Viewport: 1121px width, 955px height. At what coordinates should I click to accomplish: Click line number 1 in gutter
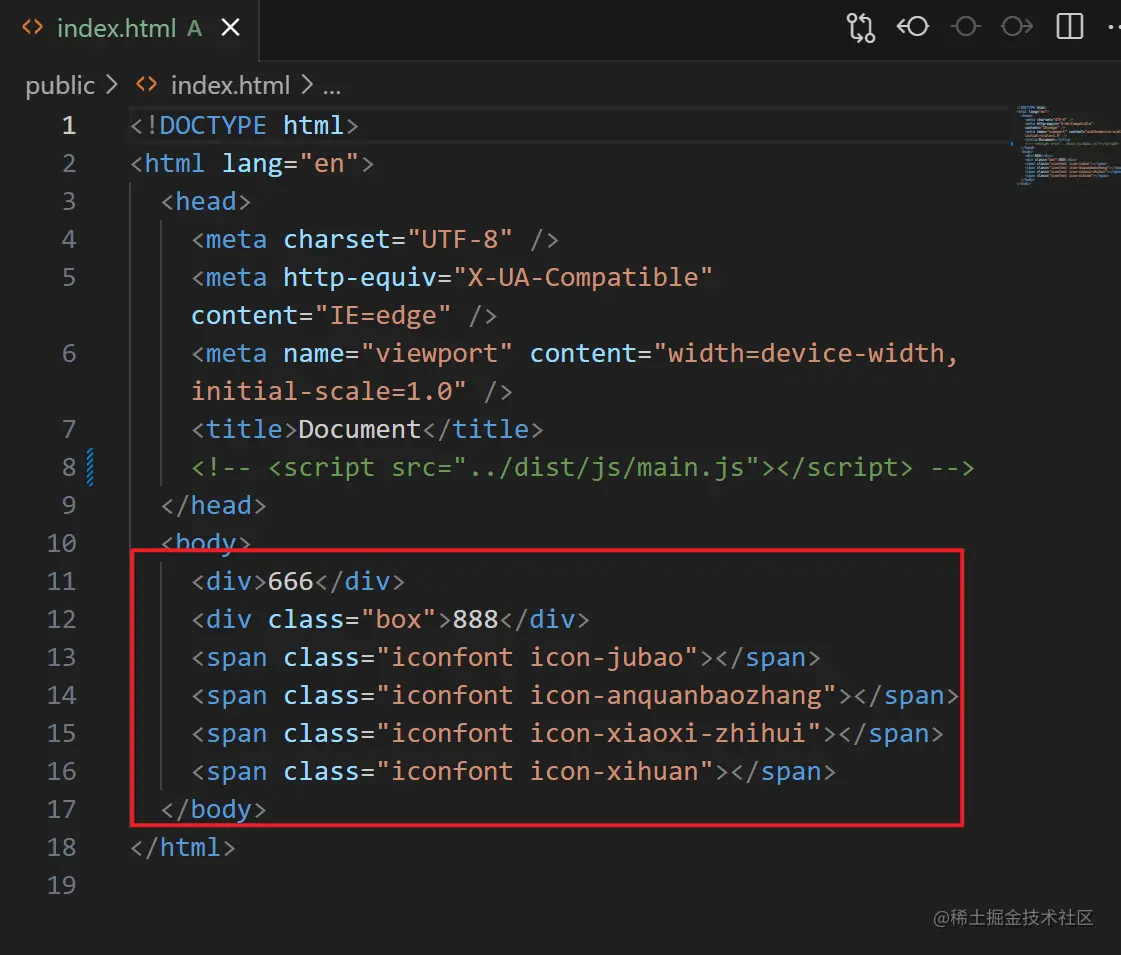(x=69, y=126)
